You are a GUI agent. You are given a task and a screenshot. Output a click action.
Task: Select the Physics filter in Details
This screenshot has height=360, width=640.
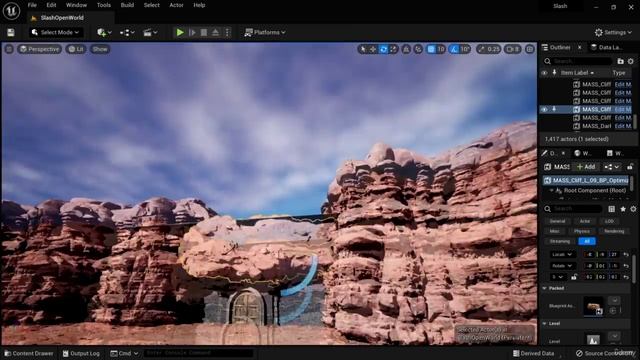pos(582,231)
